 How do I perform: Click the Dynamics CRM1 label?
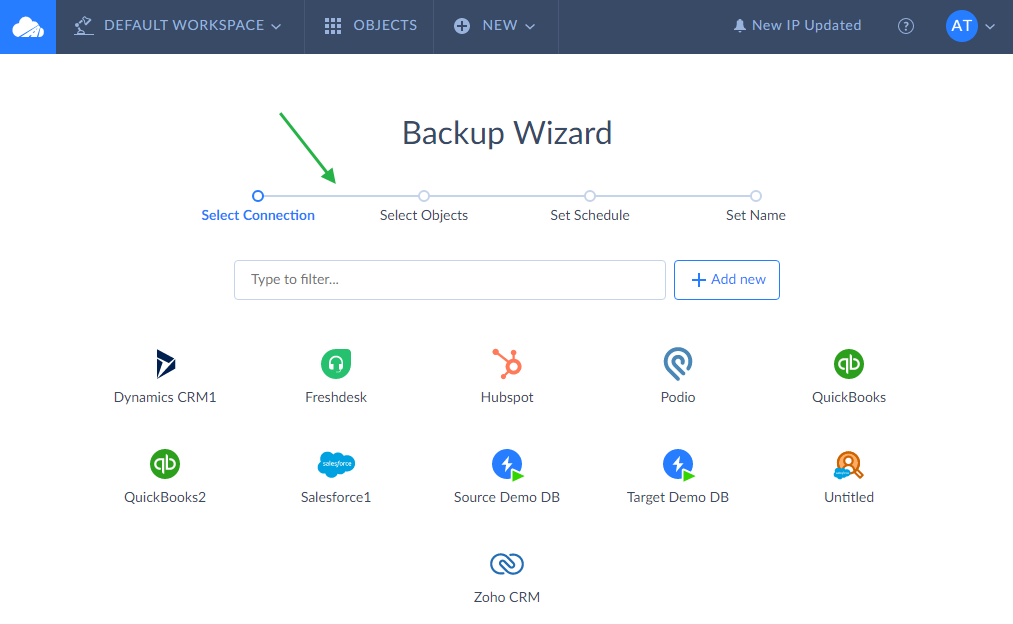(165, 397)
